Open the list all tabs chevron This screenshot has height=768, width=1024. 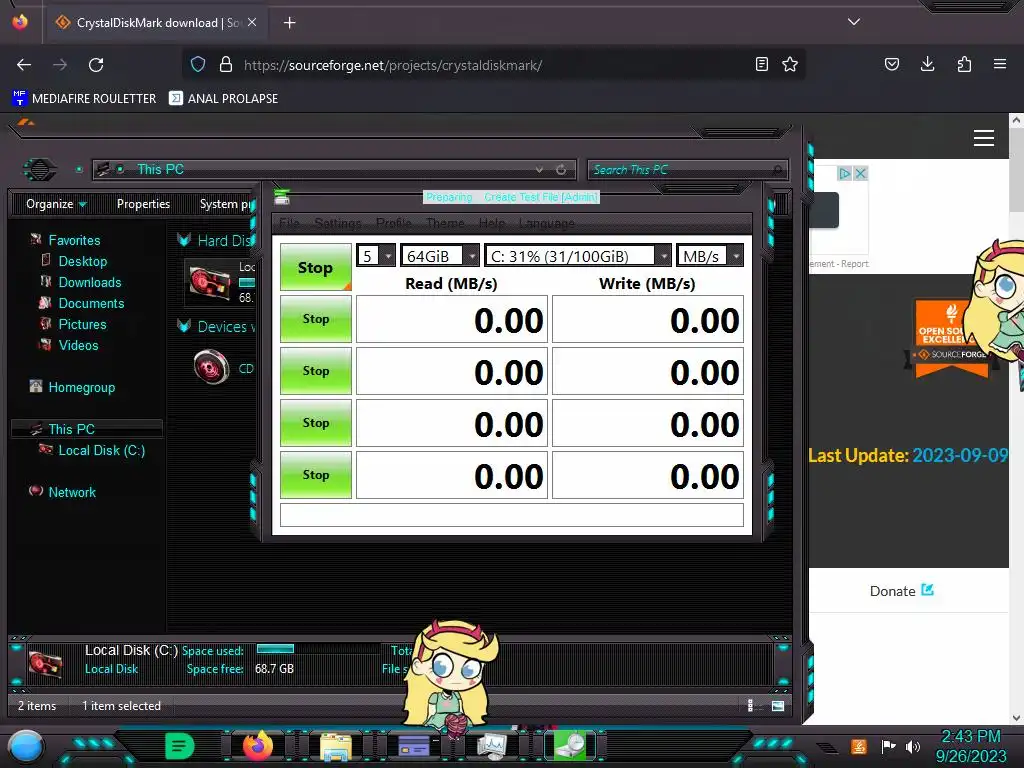(x=854, y=22)
